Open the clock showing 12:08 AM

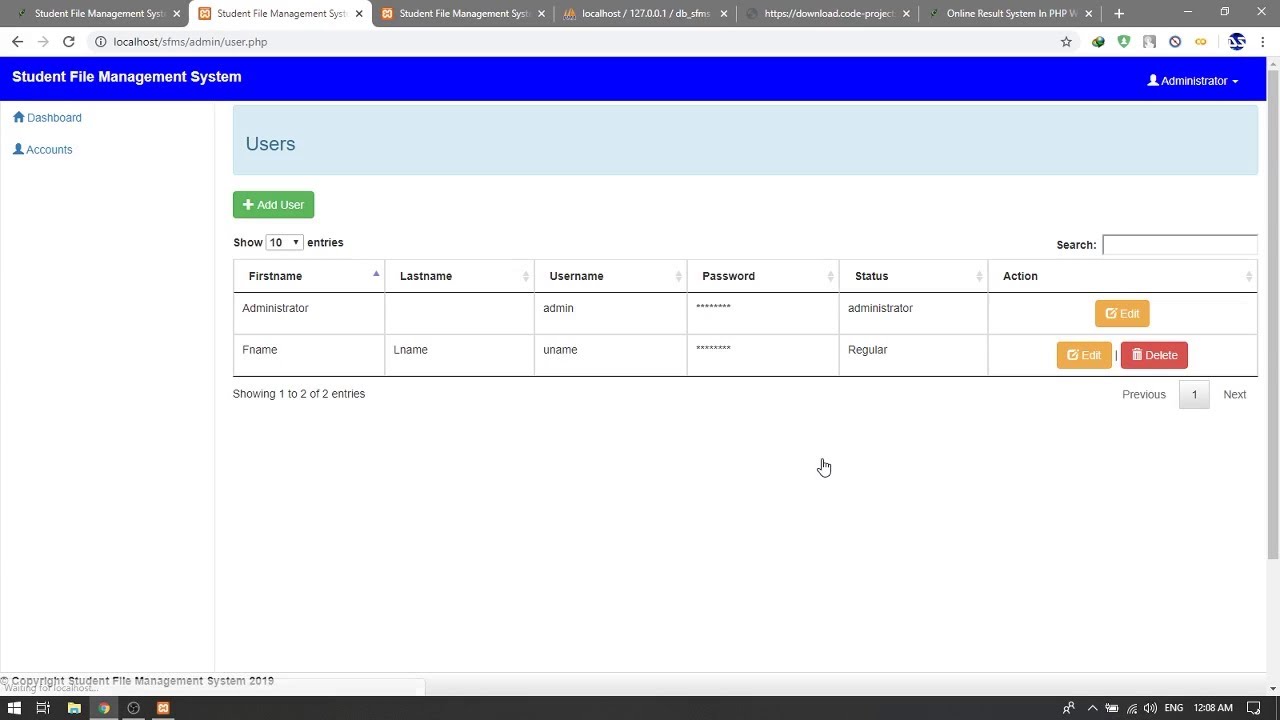(x=1213, y=708)
